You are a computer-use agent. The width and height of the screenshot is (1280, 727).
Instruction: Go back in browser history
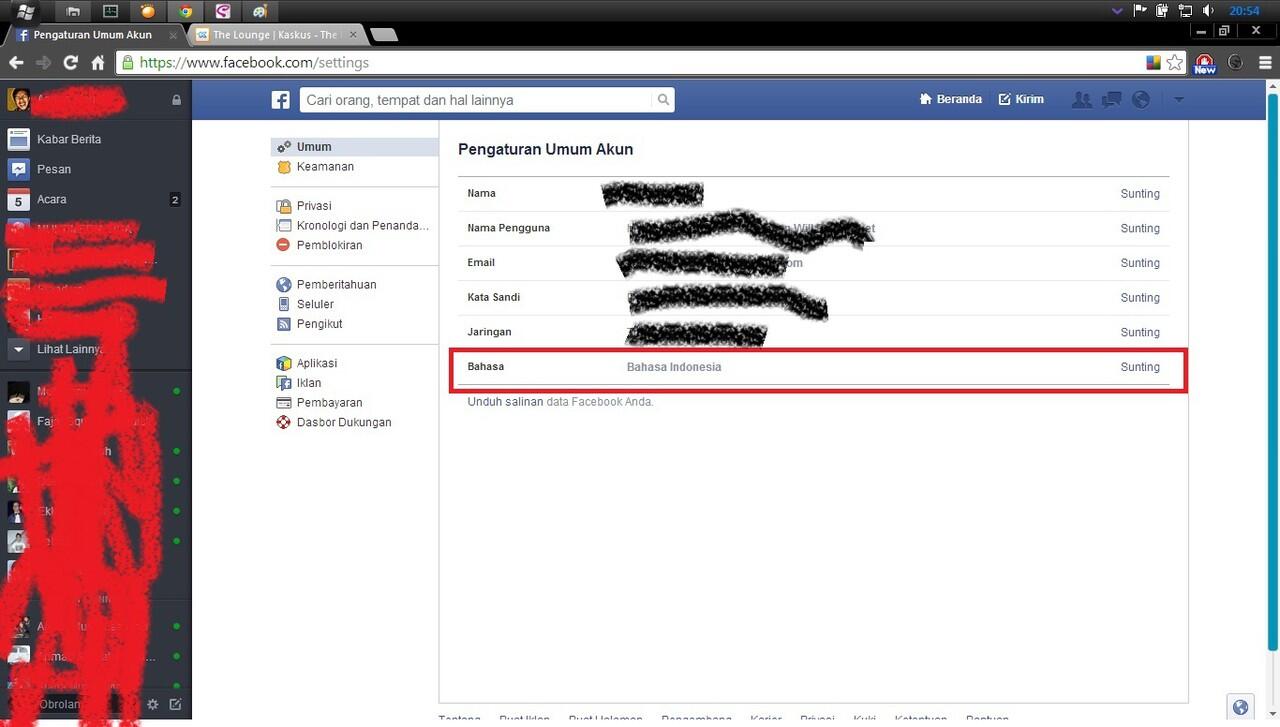pyautogui.click(x=17, y=62)
